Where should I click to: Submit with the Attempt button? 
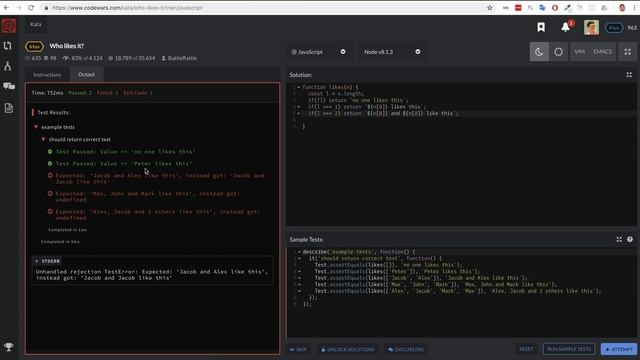tap(619, 349)
